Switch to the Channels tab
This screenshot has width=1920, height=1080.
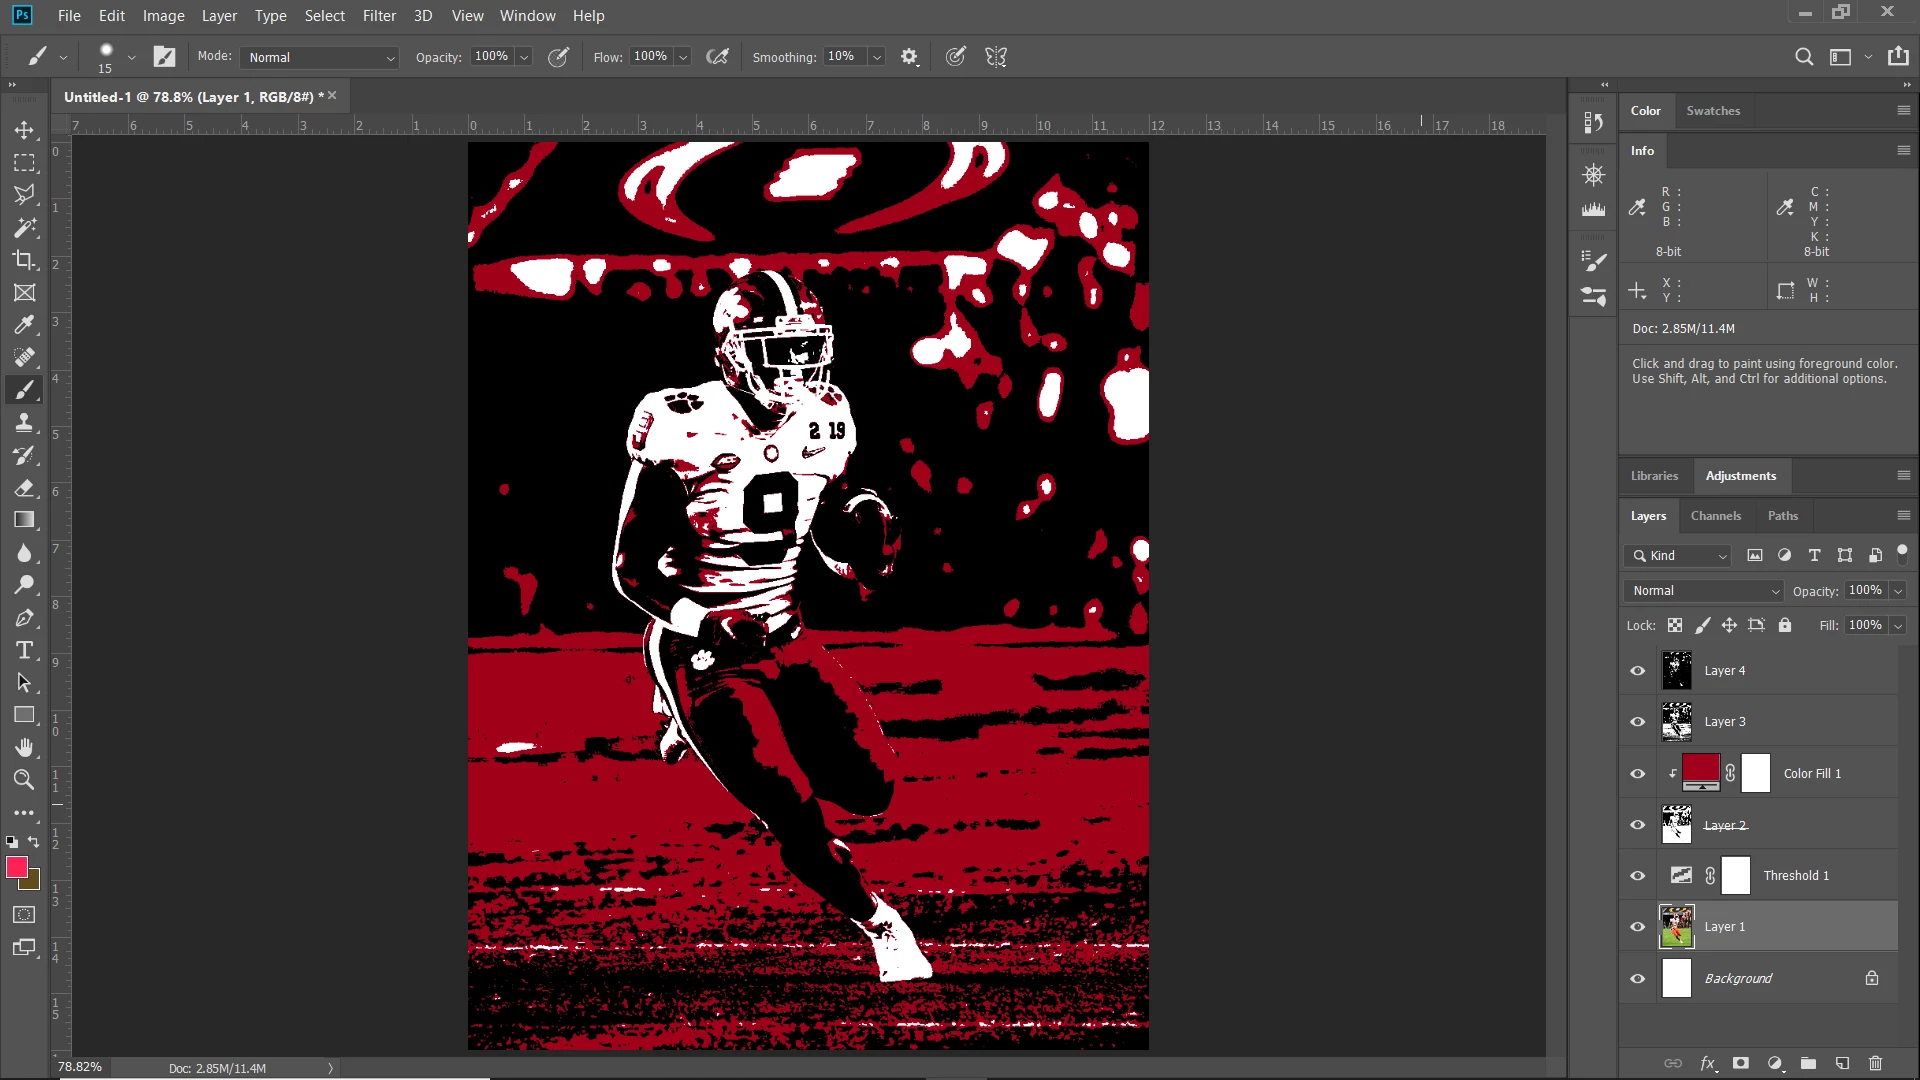[1715, 516]
